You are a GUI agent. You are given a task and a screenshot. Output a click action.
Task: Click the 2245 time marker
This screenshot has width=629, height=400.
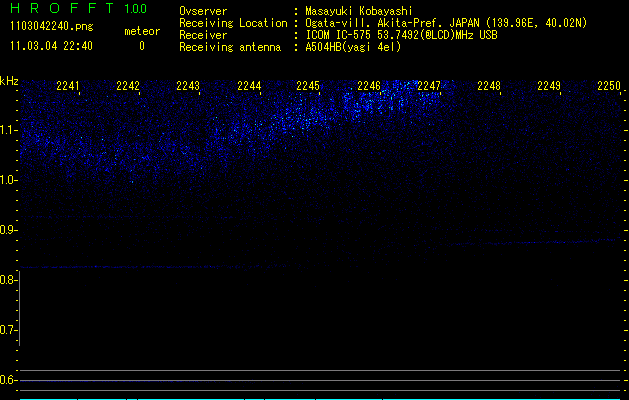point(308,85)
